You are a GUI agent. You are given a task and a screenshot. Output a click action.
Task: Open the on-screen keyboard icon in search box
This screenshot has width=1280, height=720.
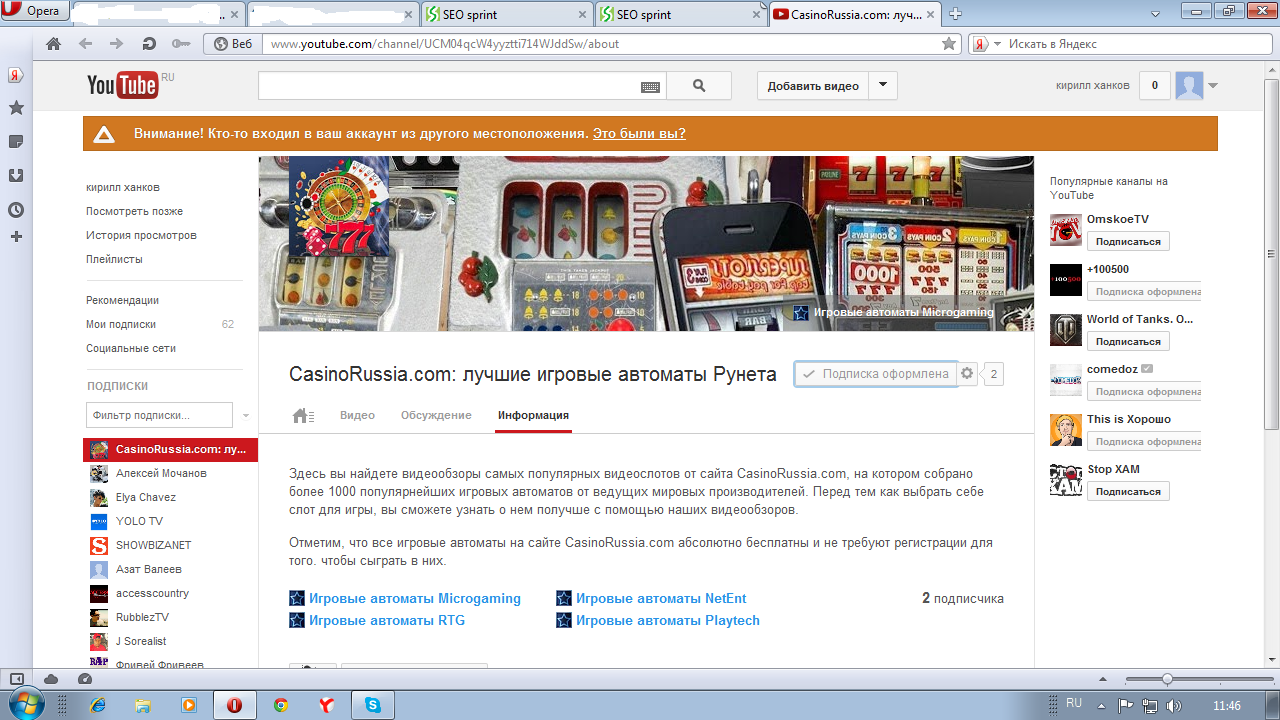650,87
